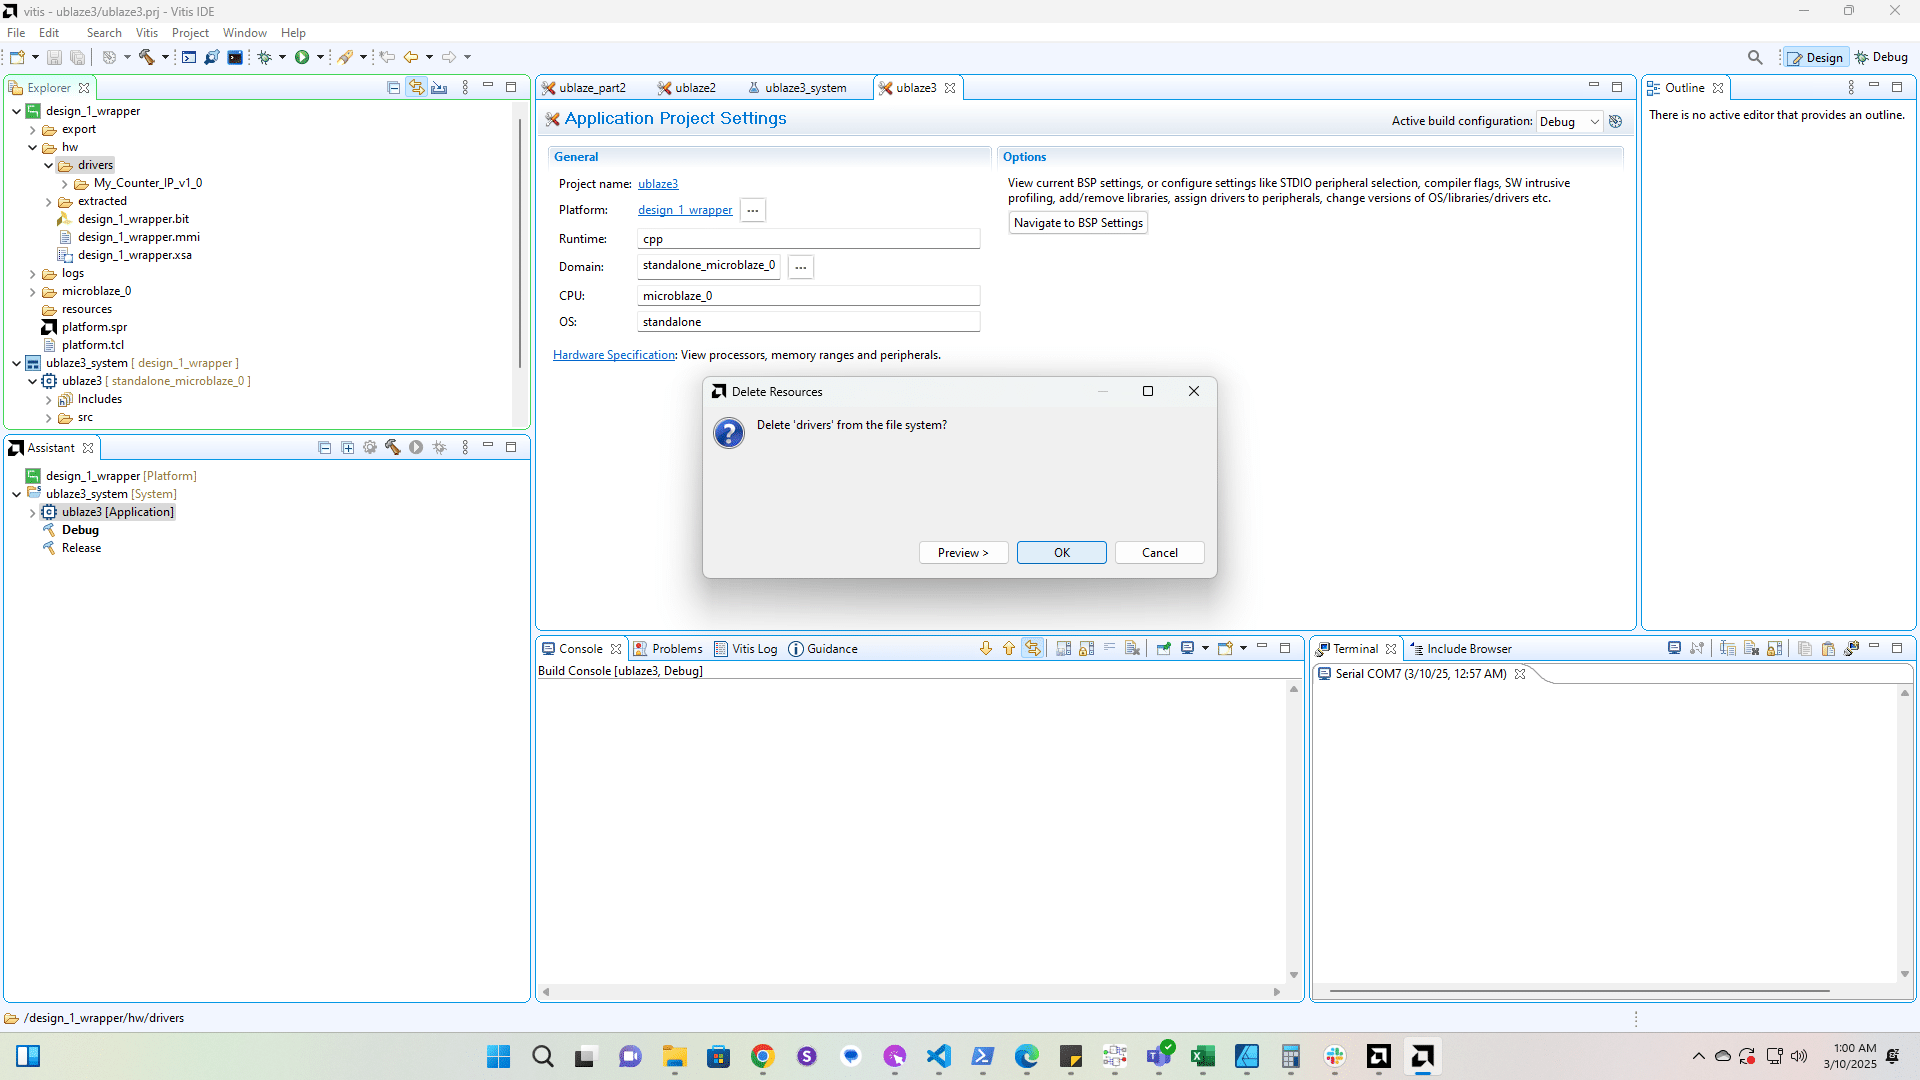Screen dimensions: 1920x1080
Task: Toggle Link with Editor in Explorer
Action: [x=416, y=88]
